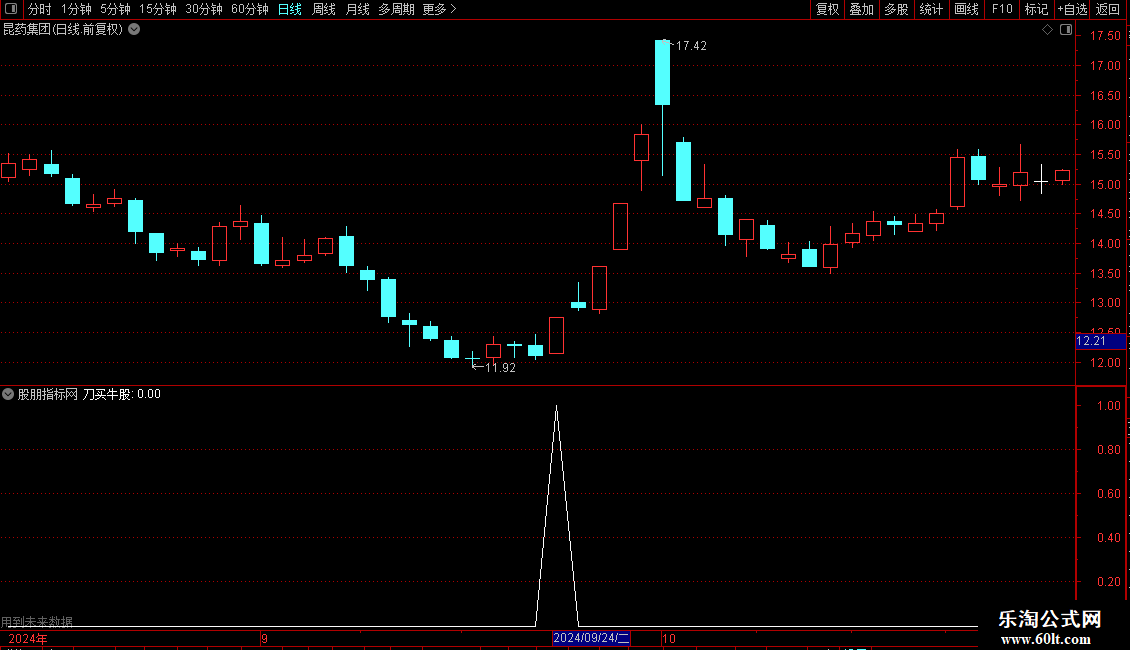Toggle the side panel icon in chart corner

(1066, 30)
